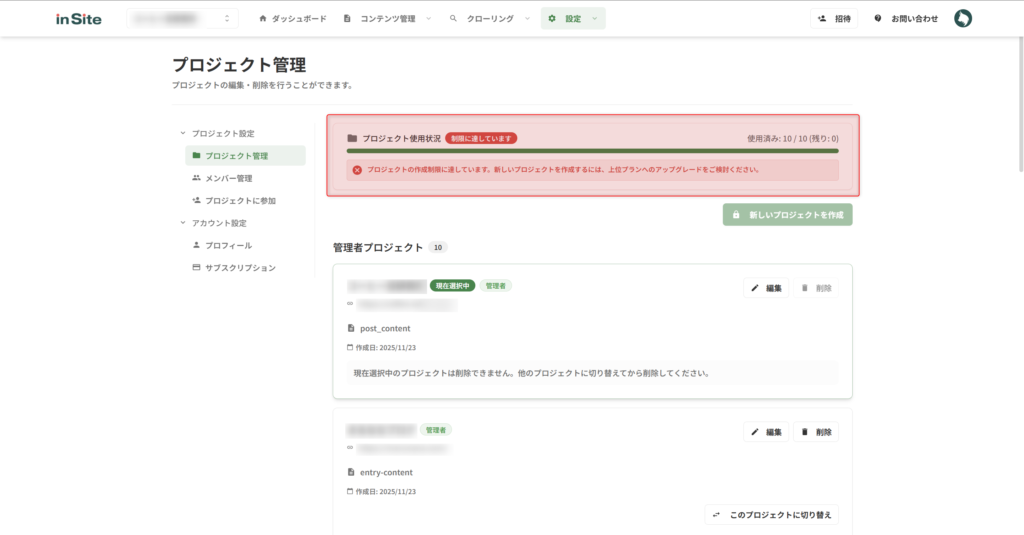Click the page's vertical scrollbar
Screen dimensions: 1024x535
[x=1019, y=100]
